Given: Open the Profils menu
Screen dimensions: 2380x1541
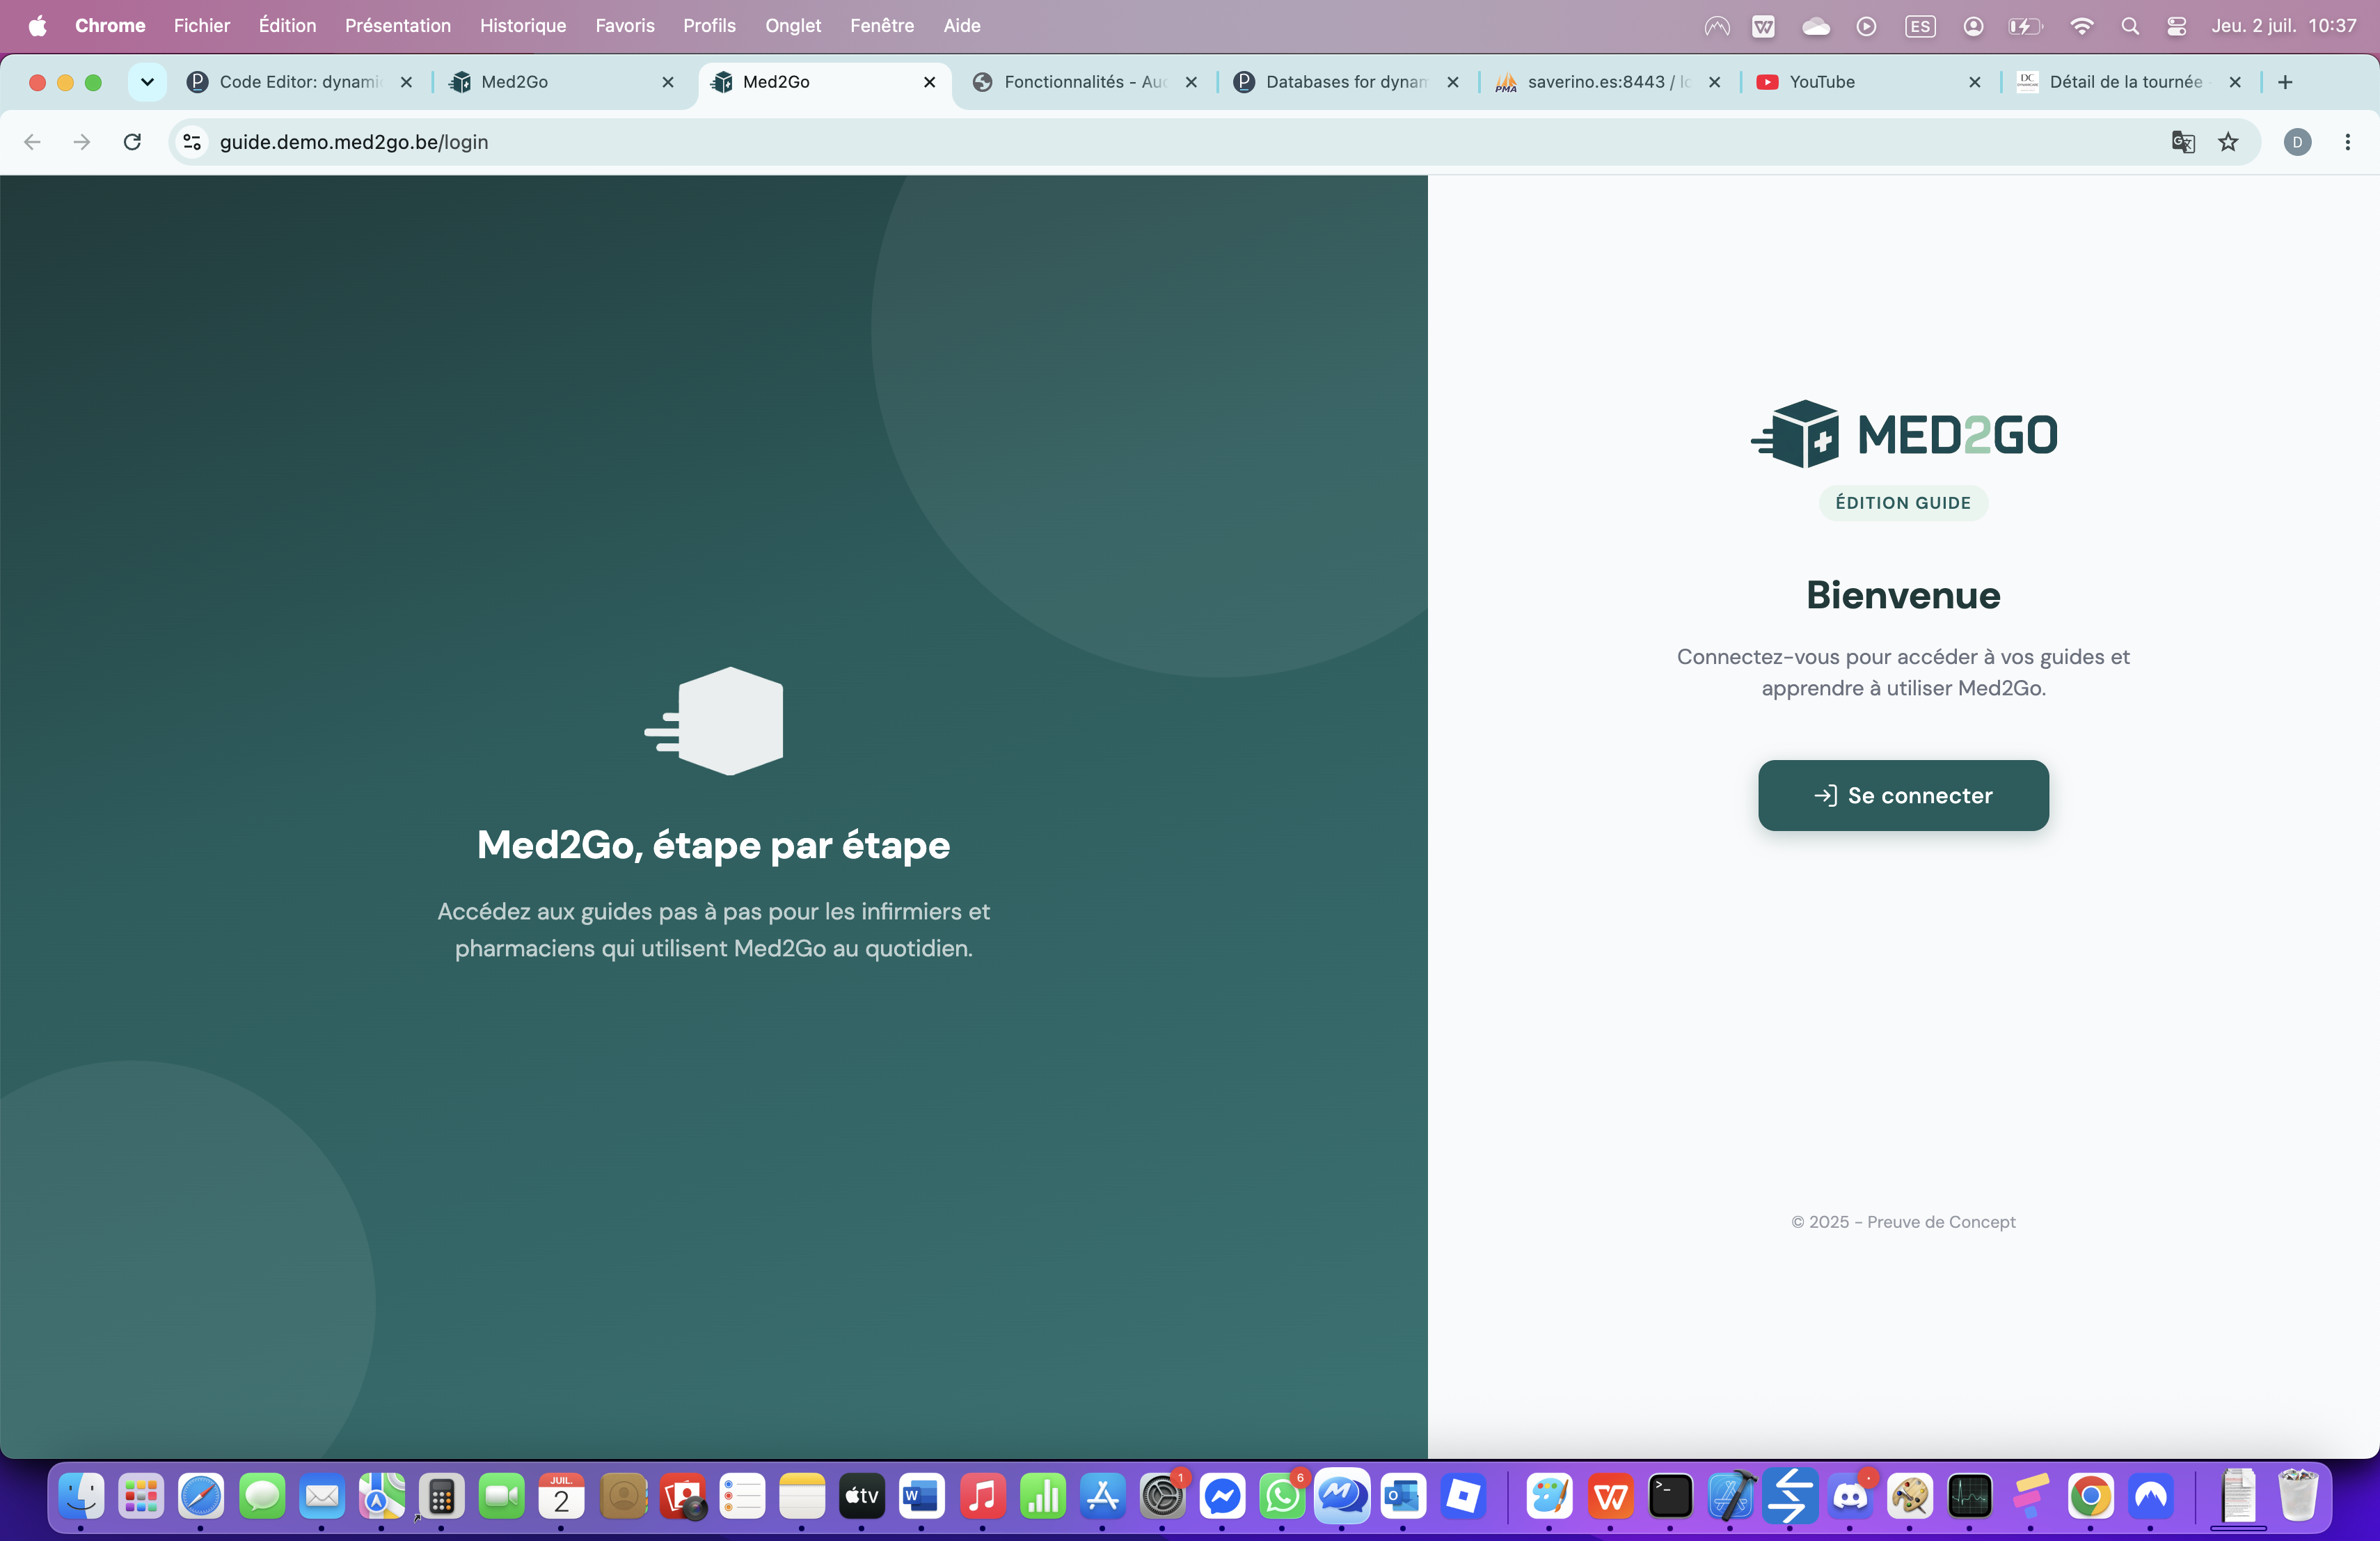Looking at the screenshot, I should [710, 26].
